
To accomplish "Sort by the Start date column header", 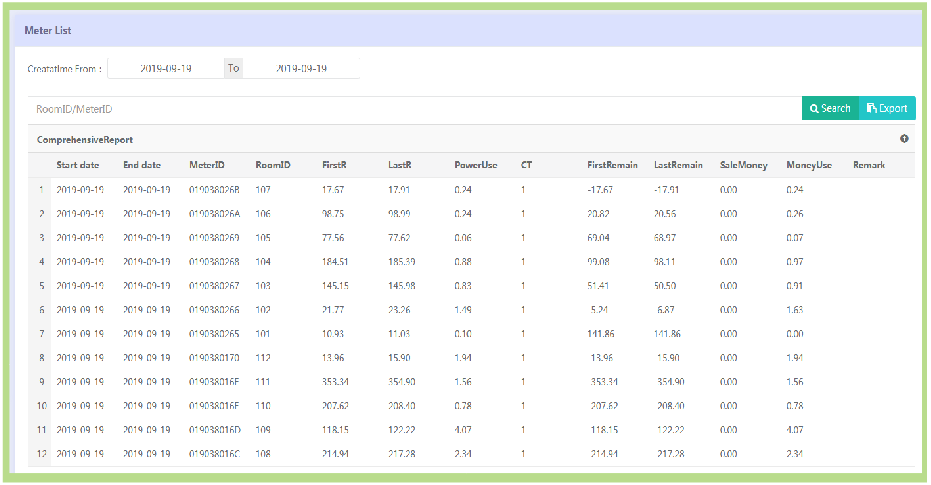I will point(78,165).
